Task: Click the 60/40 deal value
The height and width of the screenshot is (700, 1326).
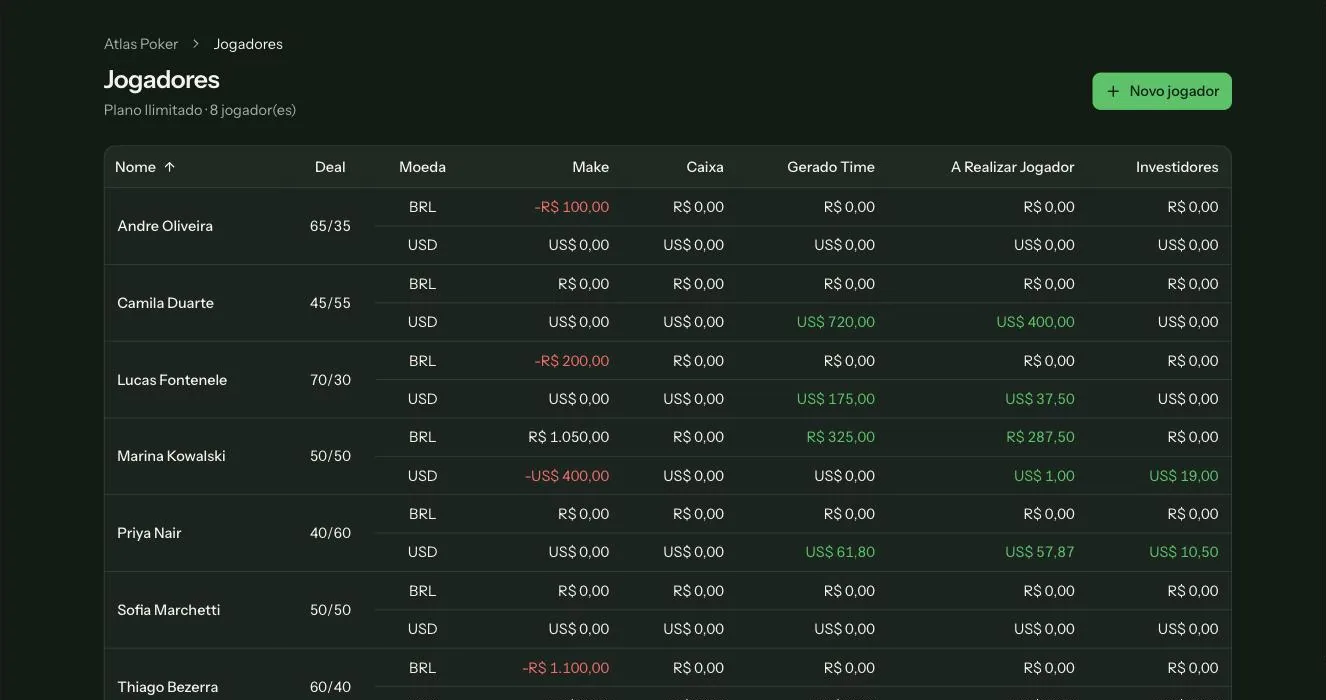Action: click(x=330, y=687)
